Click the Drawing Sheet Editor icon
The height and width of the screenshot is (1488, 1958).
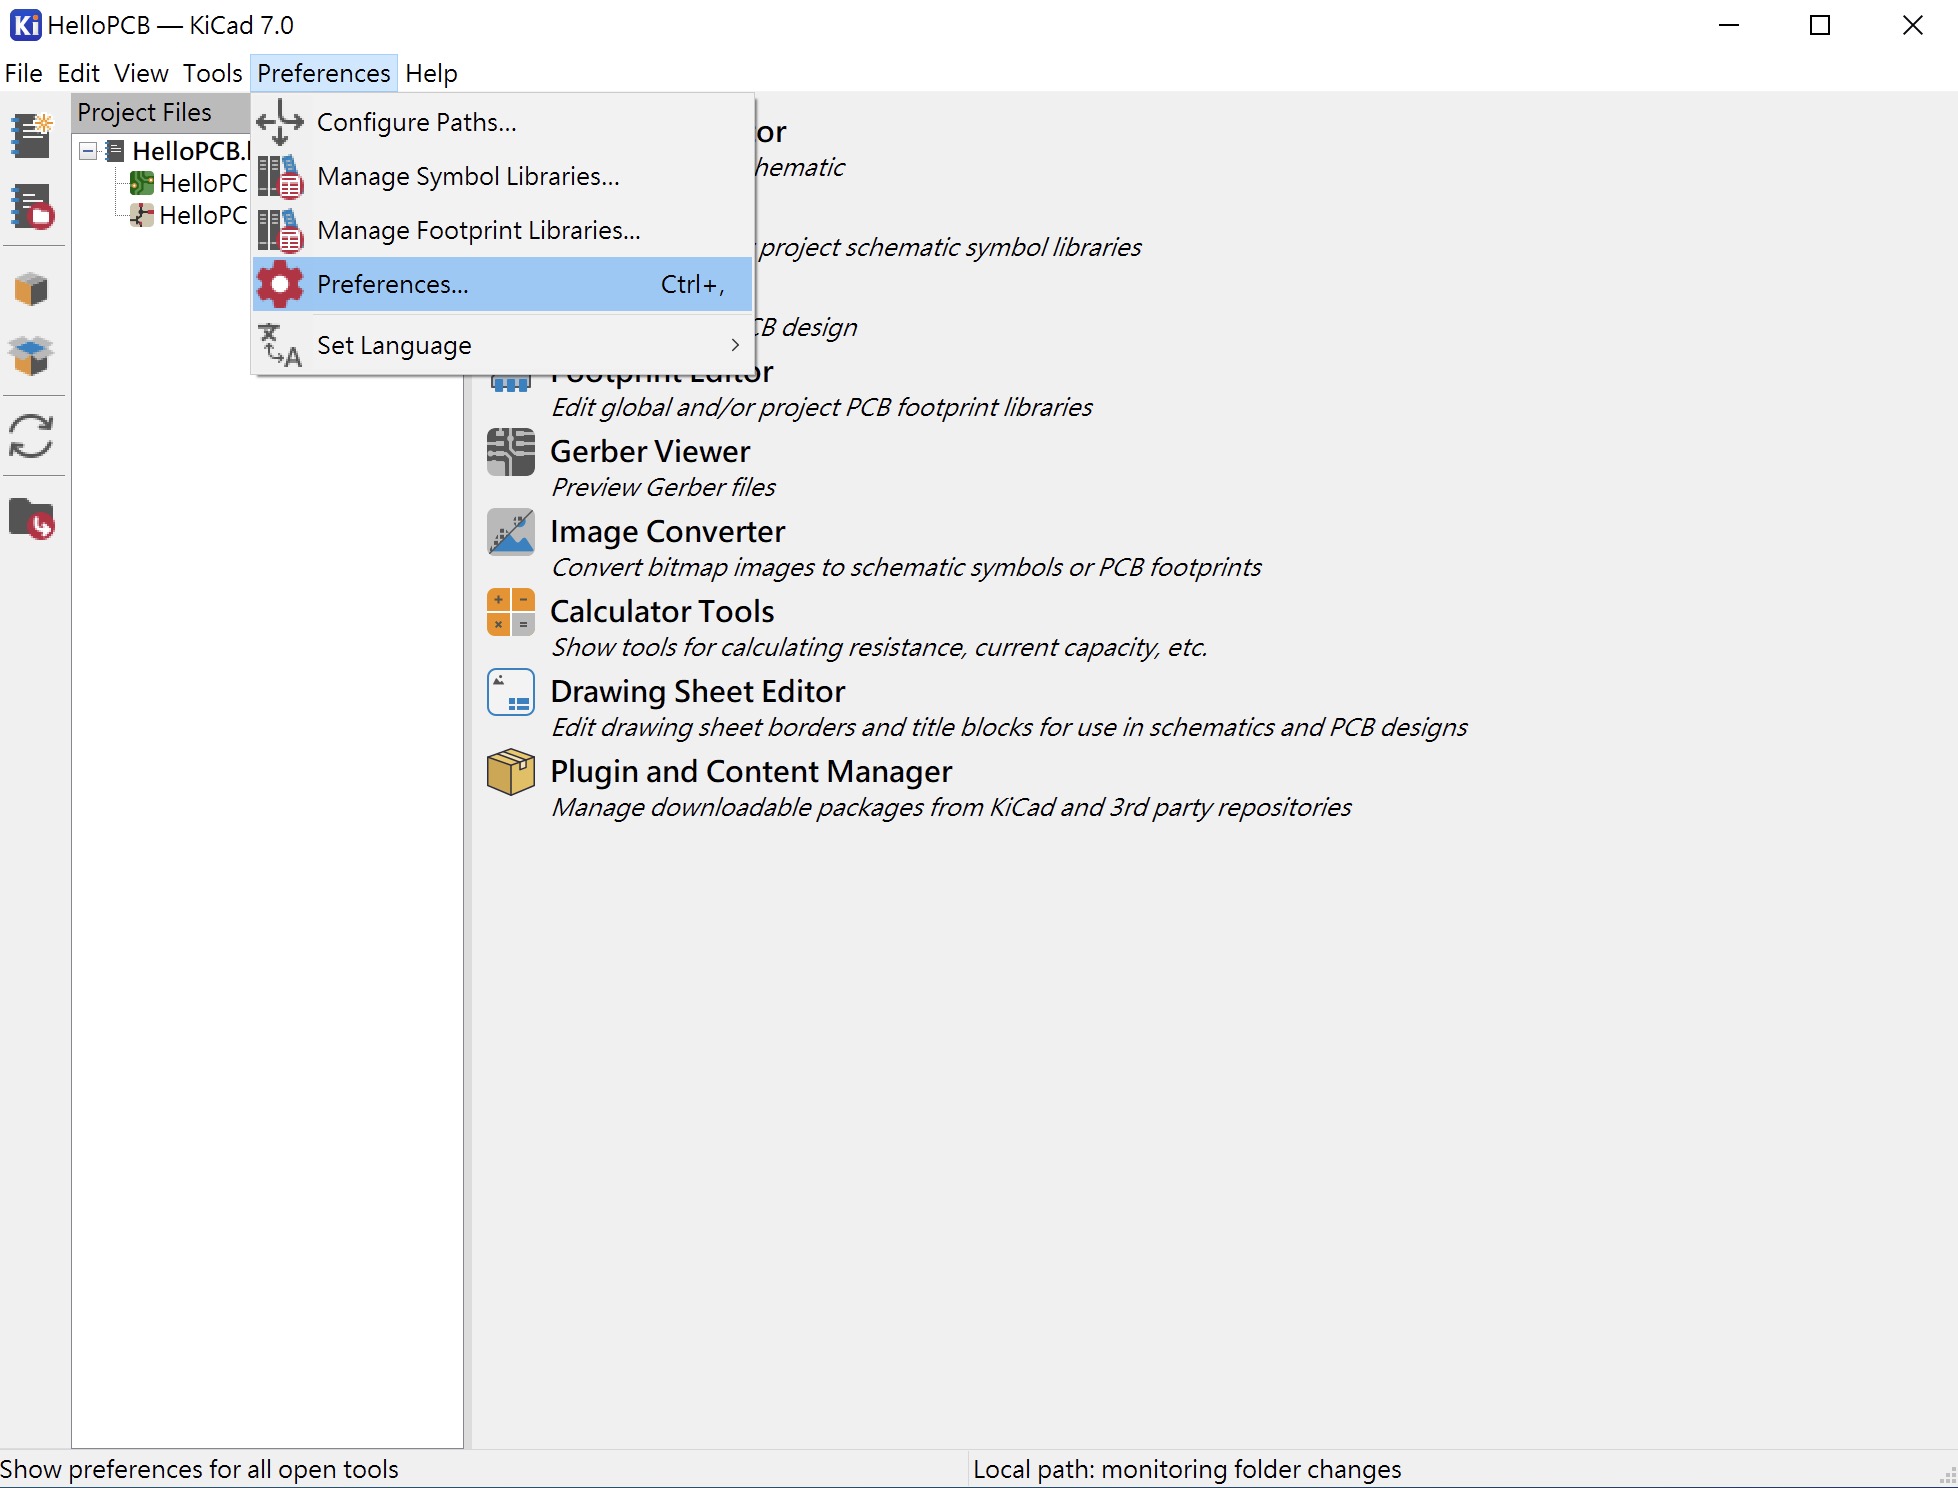click(x=511, y=692)
